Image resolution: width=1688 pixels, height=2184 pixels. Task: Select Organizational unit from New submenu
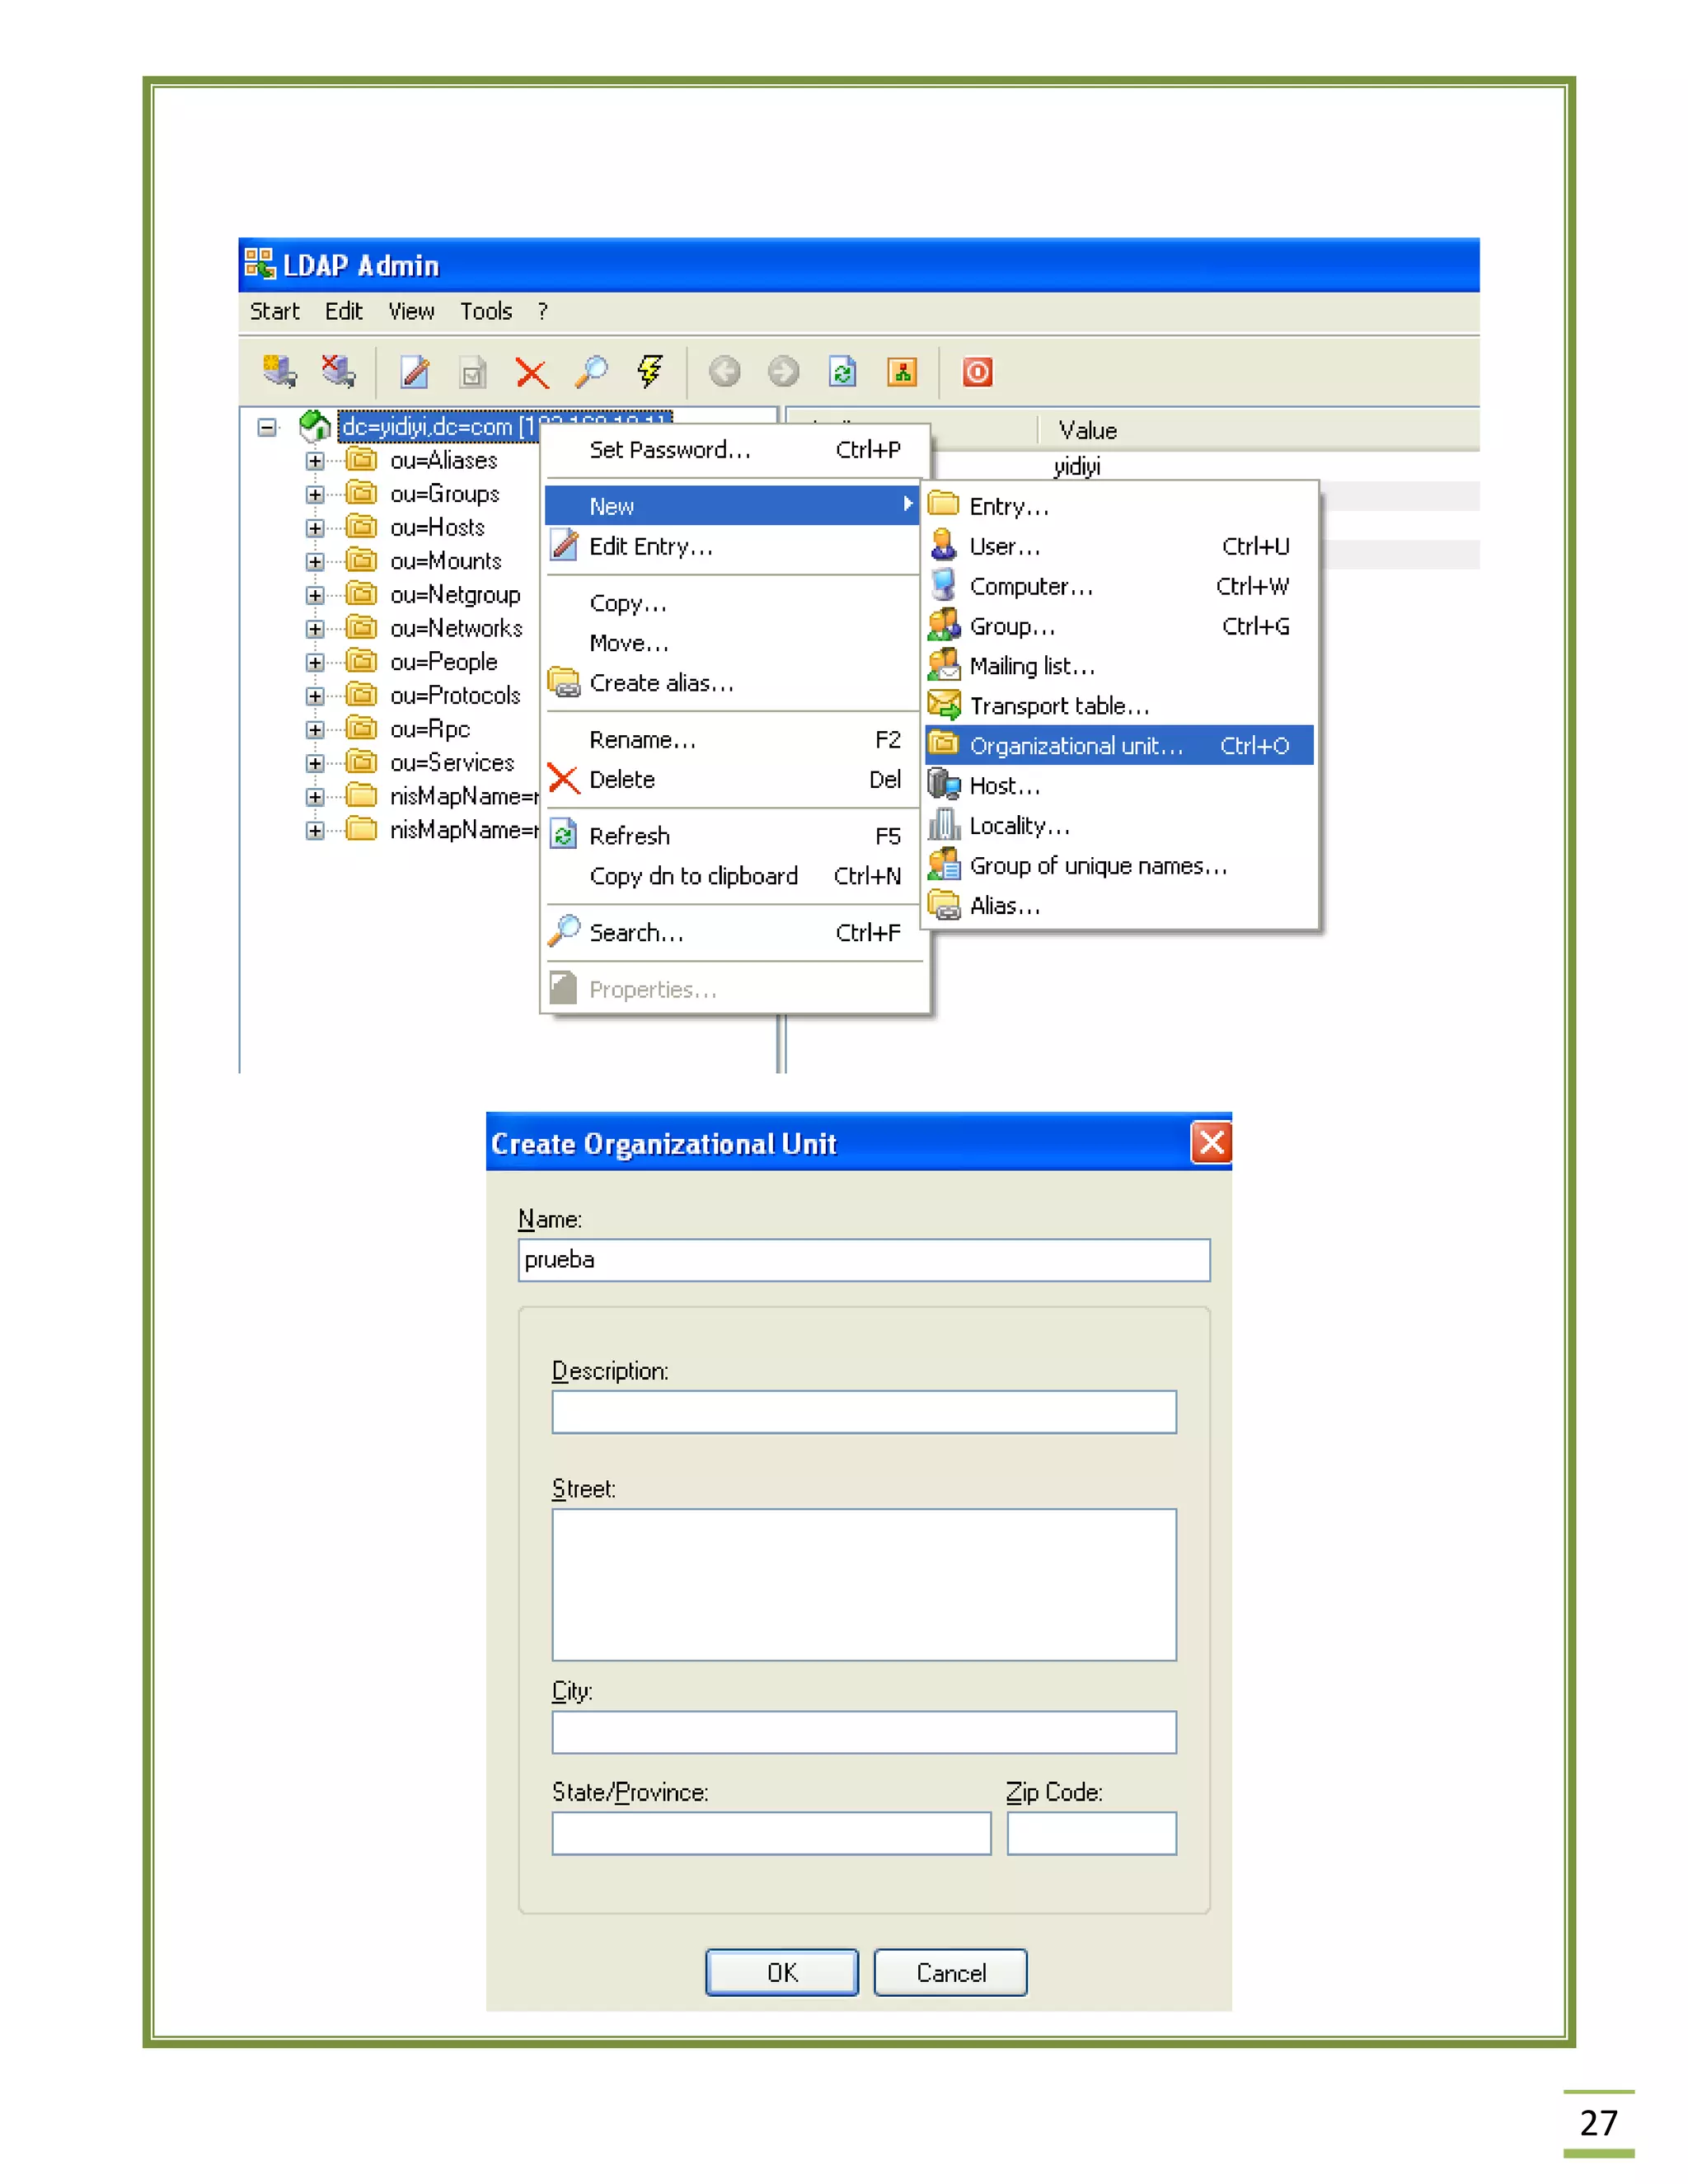pyautogui.click(x=1075, y=746)
